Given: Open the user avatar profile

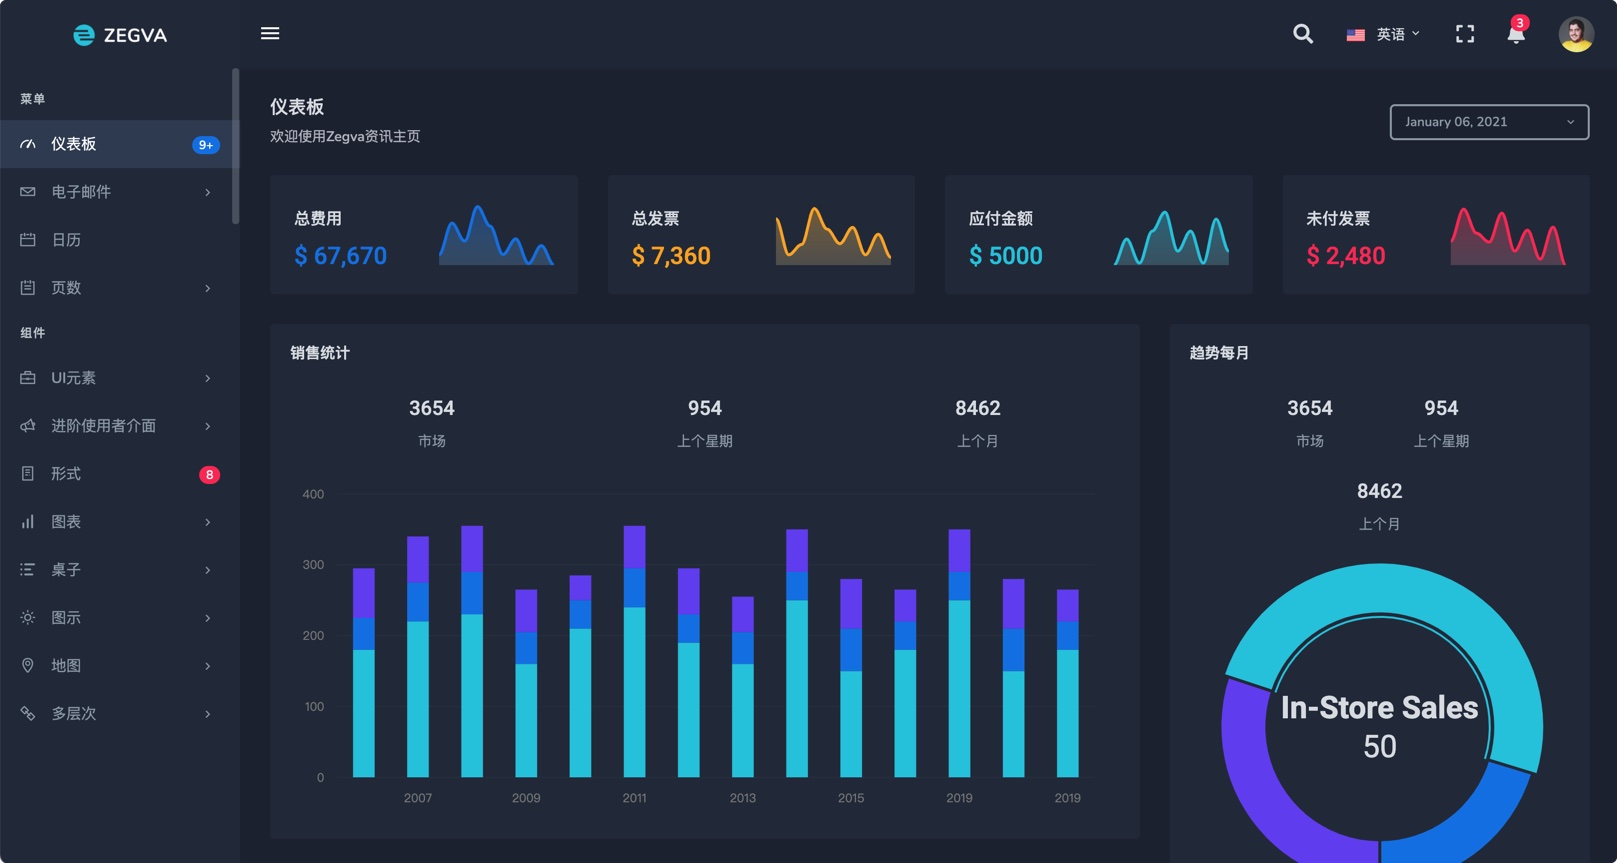Looking at the screenshot, I should point(1576,34).
